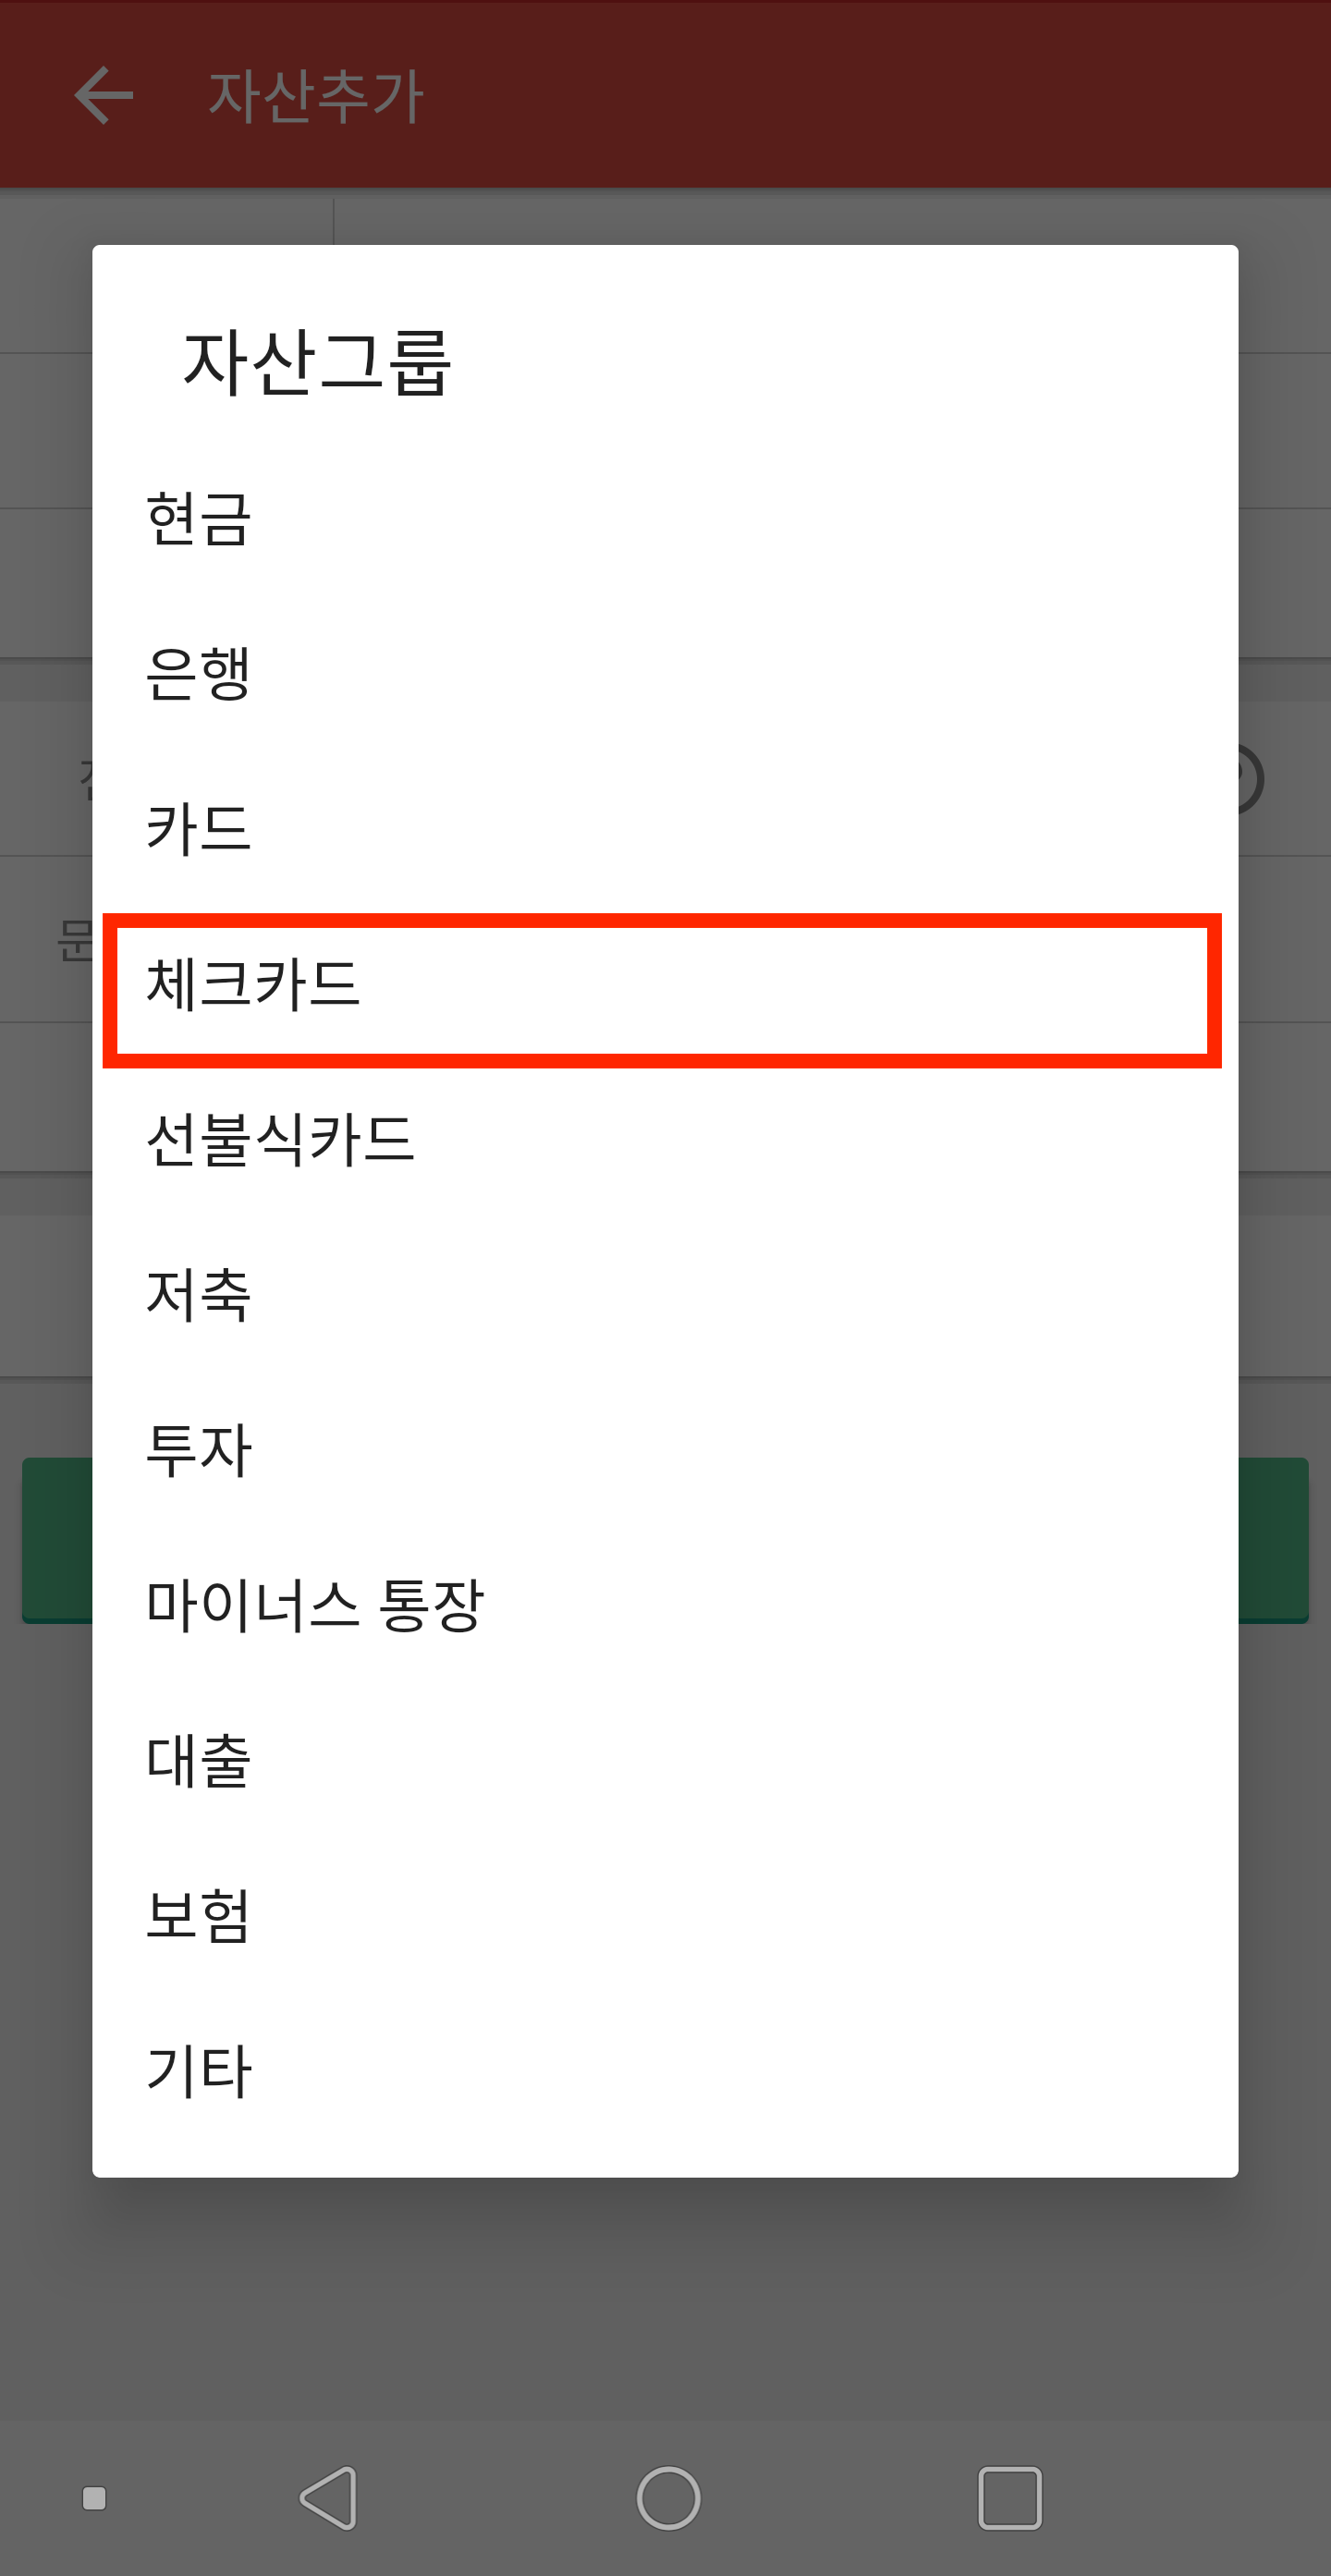Tap the small square dot in navigation bar
The height and width of the screenshot is (2576, 1331).
[x=94, y=2498]
